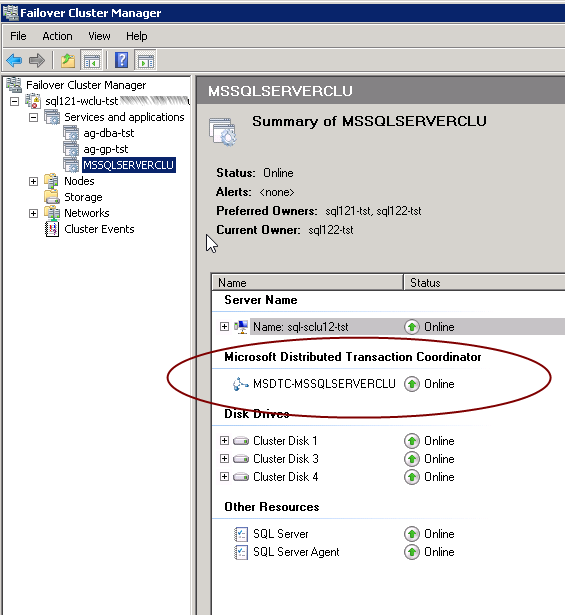Select the Name: sql-sclu12-tst row
The image size is (565, 615).
[407, 327]
